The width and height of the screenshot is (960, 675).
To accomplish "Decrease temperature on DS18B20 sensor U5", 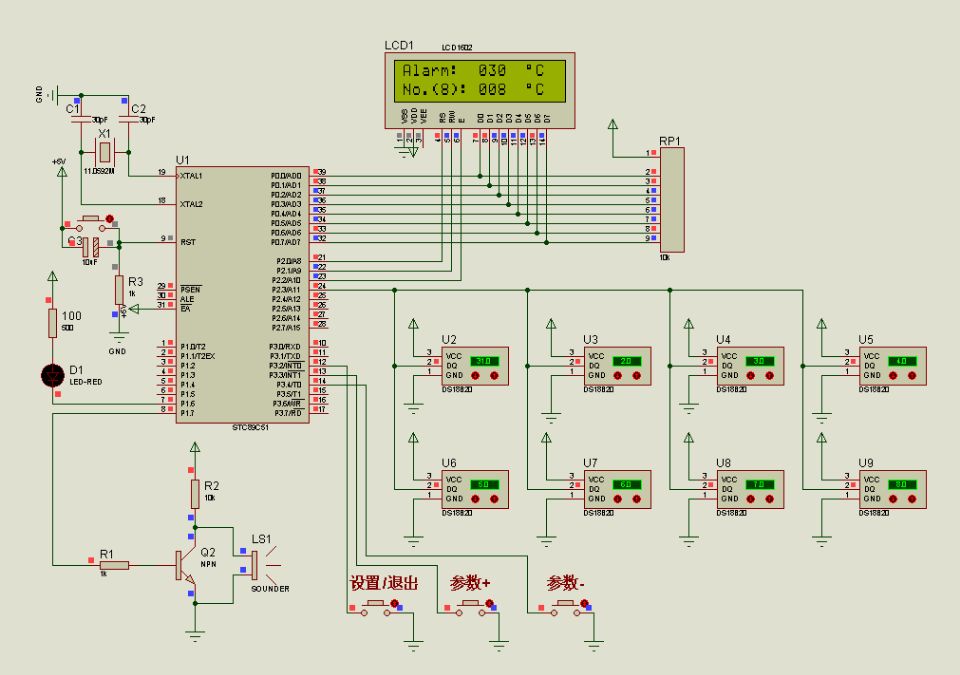I will pyautogui.click(x=893, y=375).
